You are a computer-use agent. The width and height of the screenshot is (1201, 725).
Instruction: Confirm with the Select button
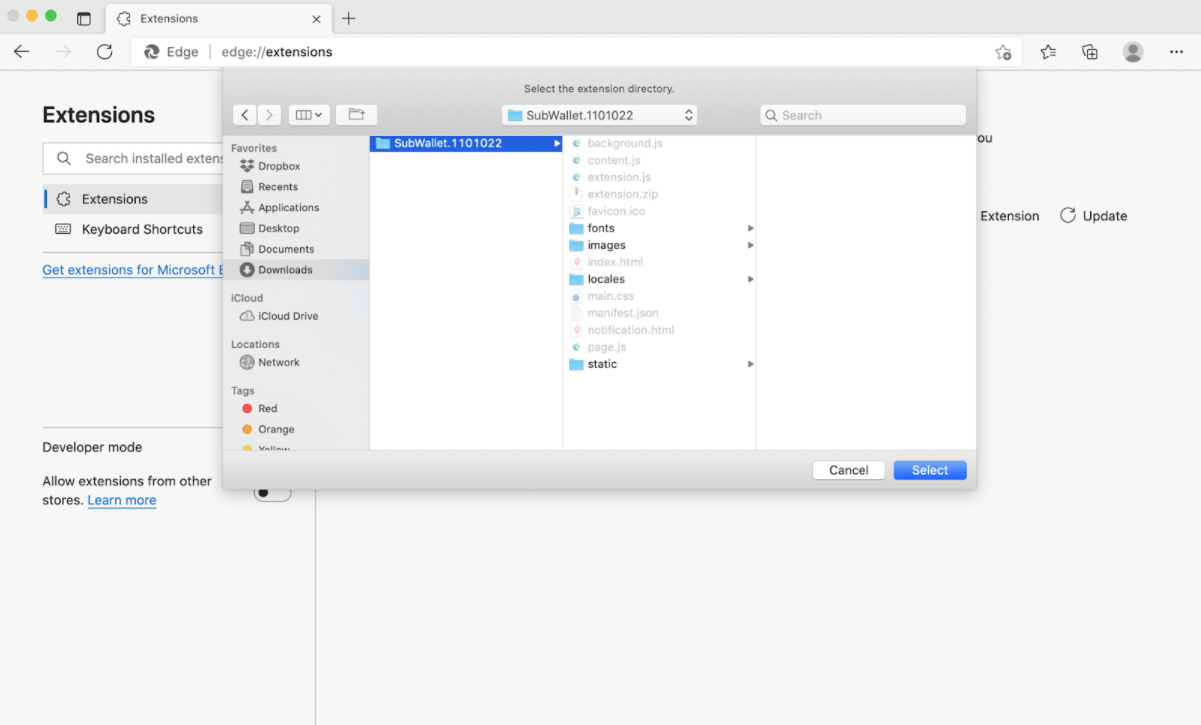(x=930, y=470)
